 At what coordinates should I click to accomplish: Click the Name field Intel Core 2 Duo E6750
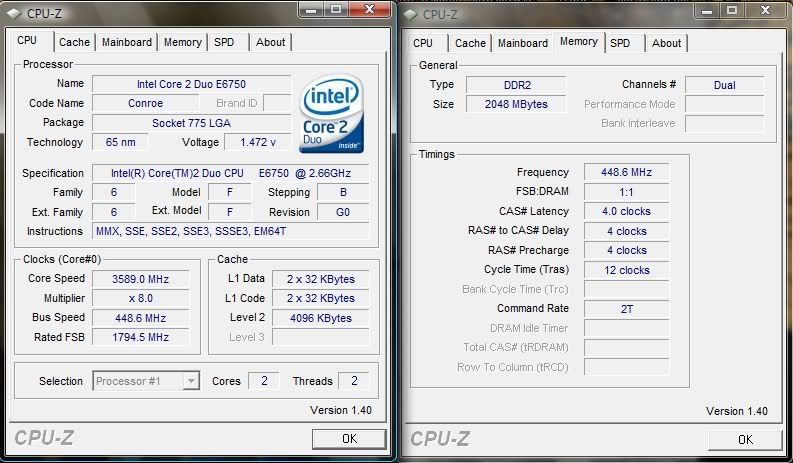pos(191,84)
